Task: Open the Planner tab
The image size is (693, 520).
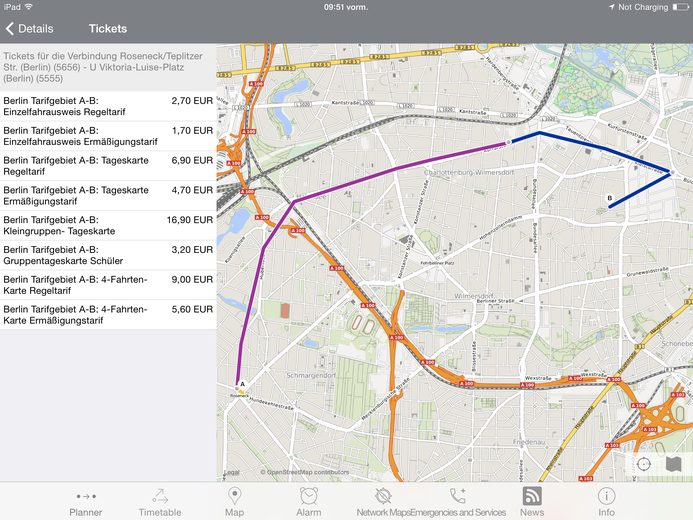Action: [86, 503]
